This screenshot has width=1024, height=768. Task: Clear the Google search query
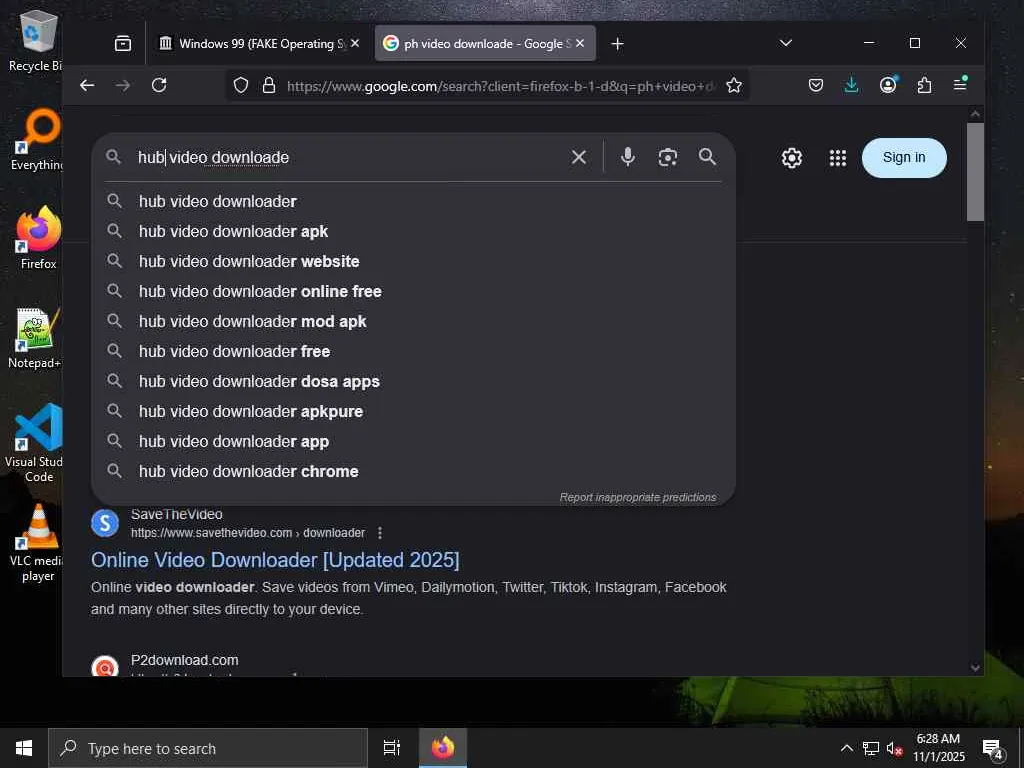point(579,157)
